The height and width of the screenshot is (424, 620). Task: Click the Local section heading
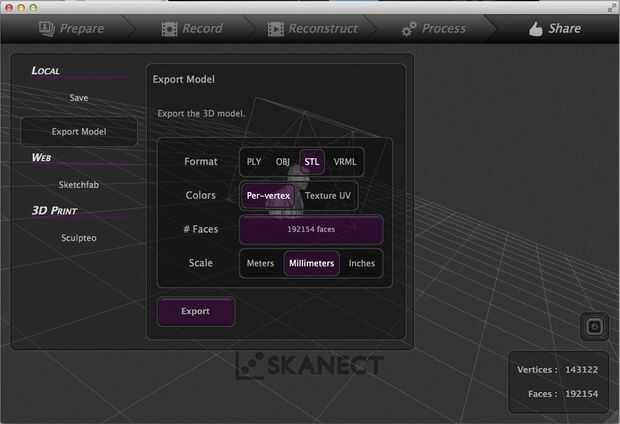point(45,71)
